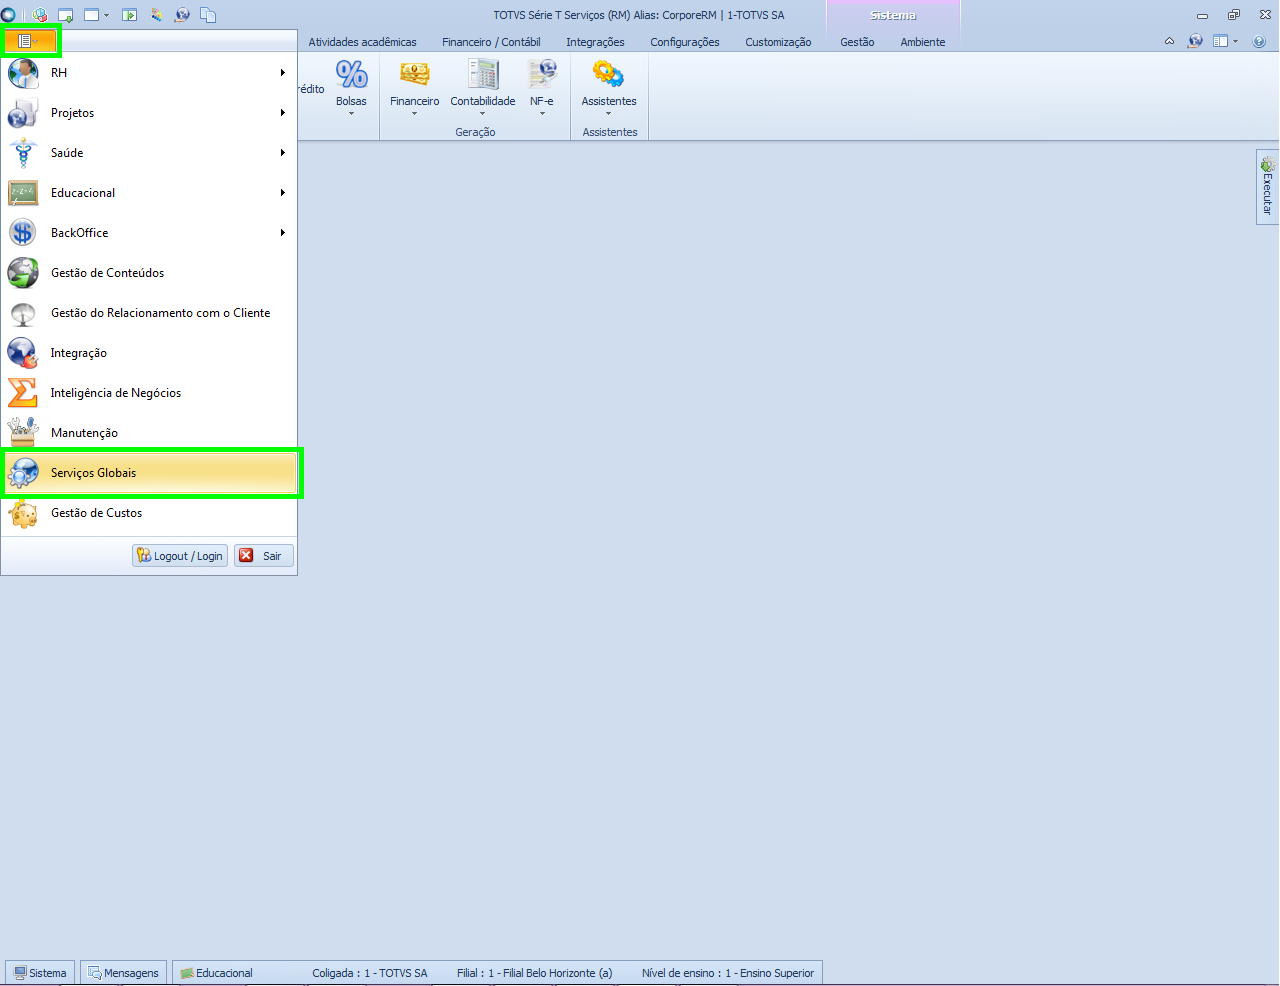Open Gestão do Relacionamento com o Cliente
1280x986 pixels.
[x=149, y=313]
